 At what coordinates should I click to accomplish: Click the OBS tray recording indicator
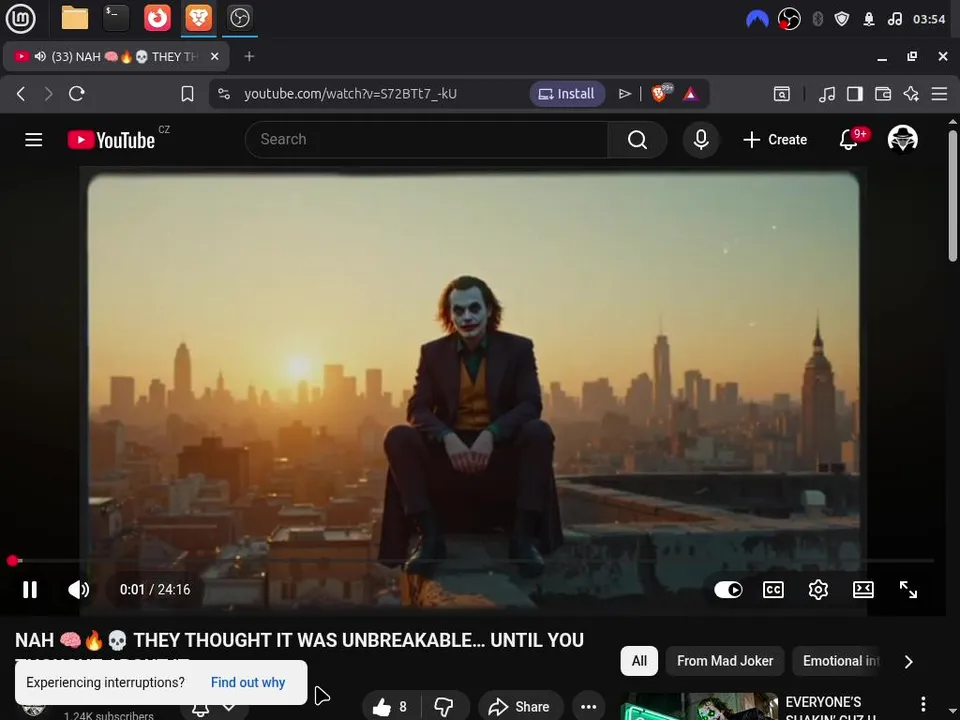pyautogui.click(x=789, y=19)
